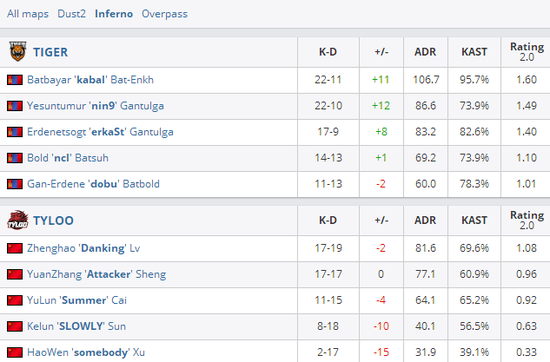This screenshot has width=550, height=362.
Task: Click the Mongolian flag beside kabal
Action: (x=15, y=80)
